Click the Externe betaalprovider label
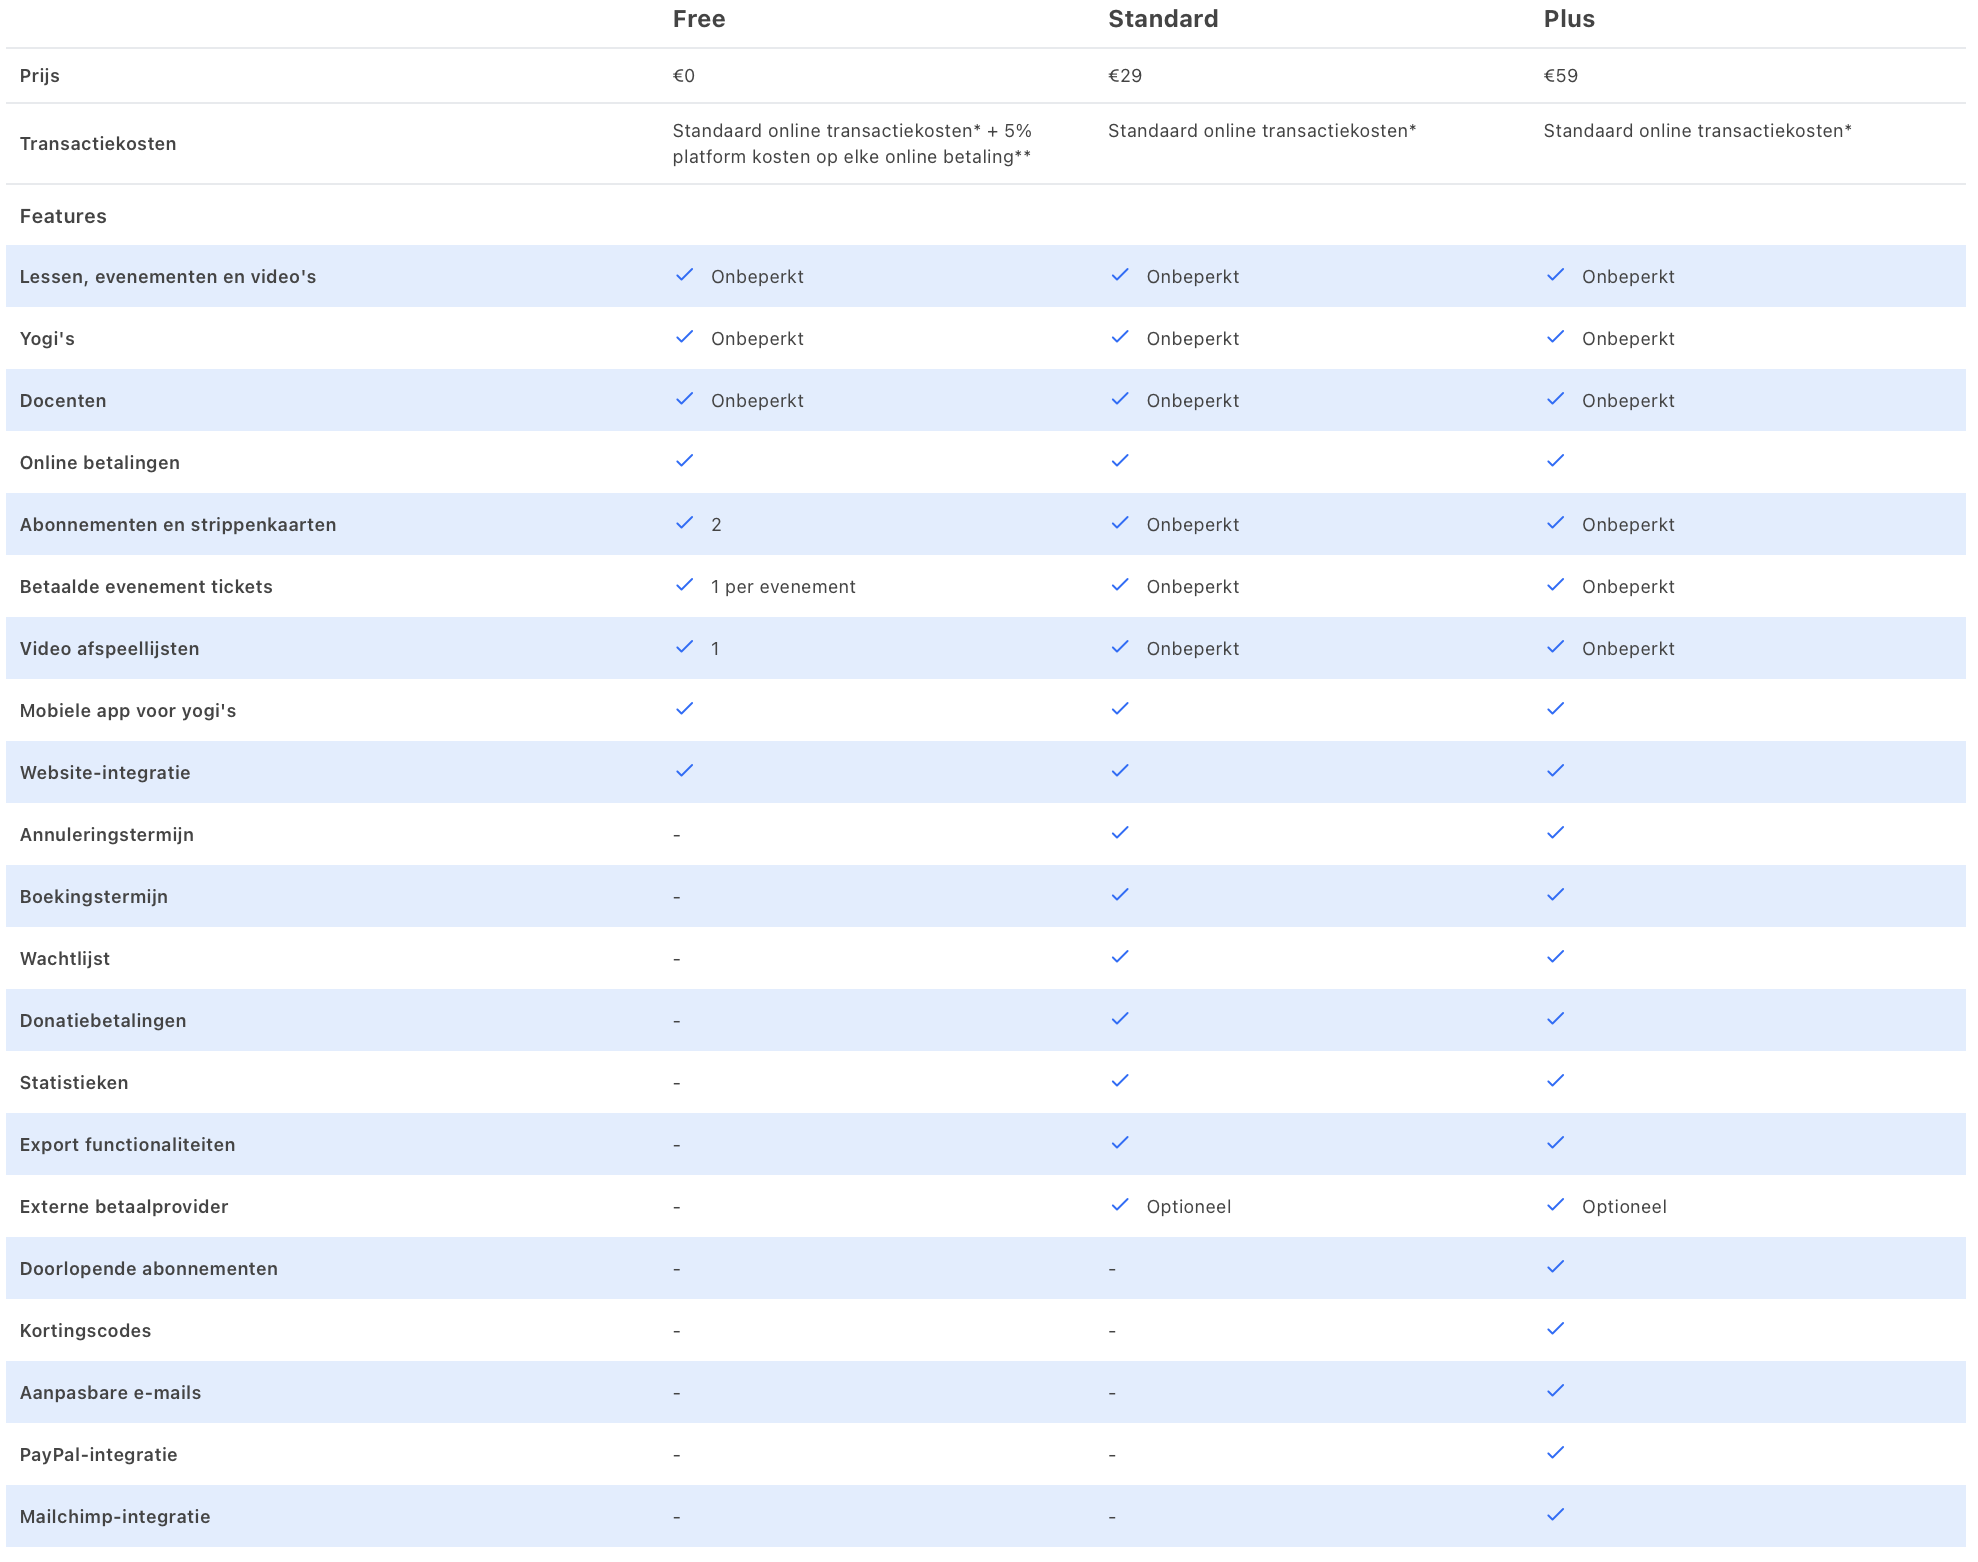 pyautogui.click(x=124, y=1207)
